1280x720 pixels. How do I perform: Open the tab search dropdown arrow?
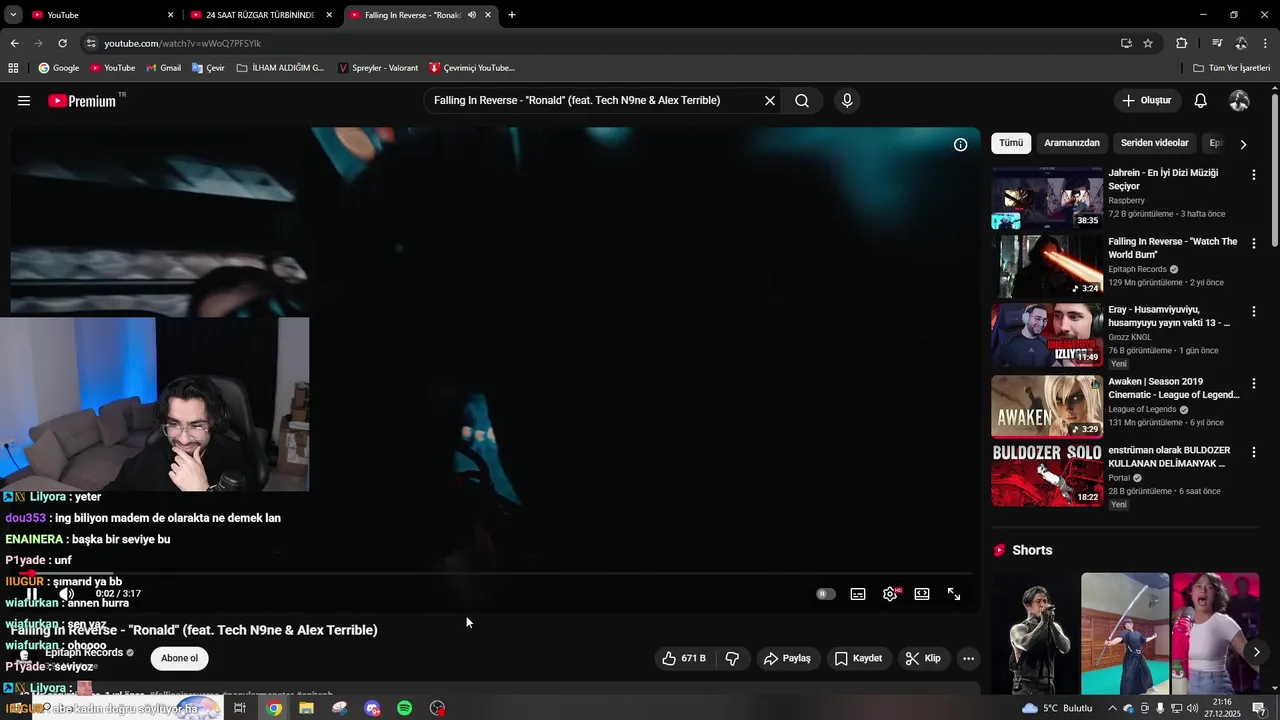(x=13, y=15)
